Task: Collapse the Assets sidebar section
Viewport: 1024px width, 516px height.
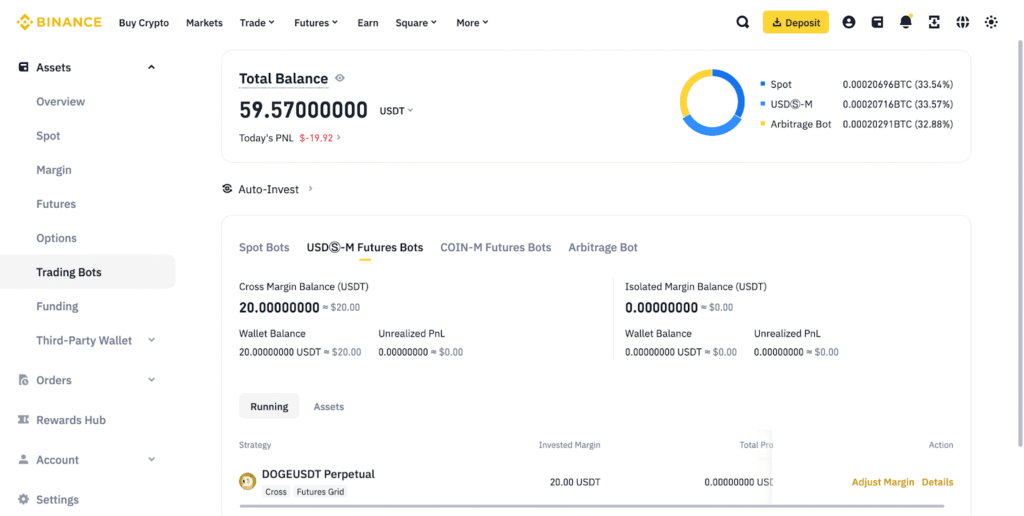Action: (x=151, y=67)
